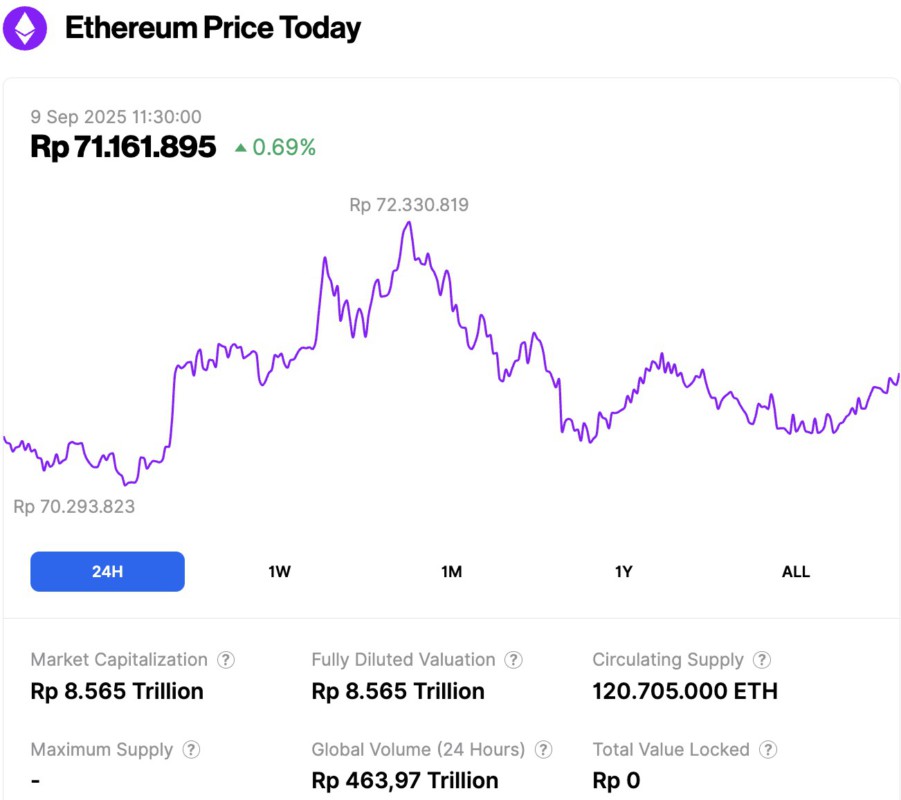Image resolution: width=901 pixels, height=800 pixels.
Task: Click the 9 Sep 2025 timestamp
Action: click(x=118, y=117)
